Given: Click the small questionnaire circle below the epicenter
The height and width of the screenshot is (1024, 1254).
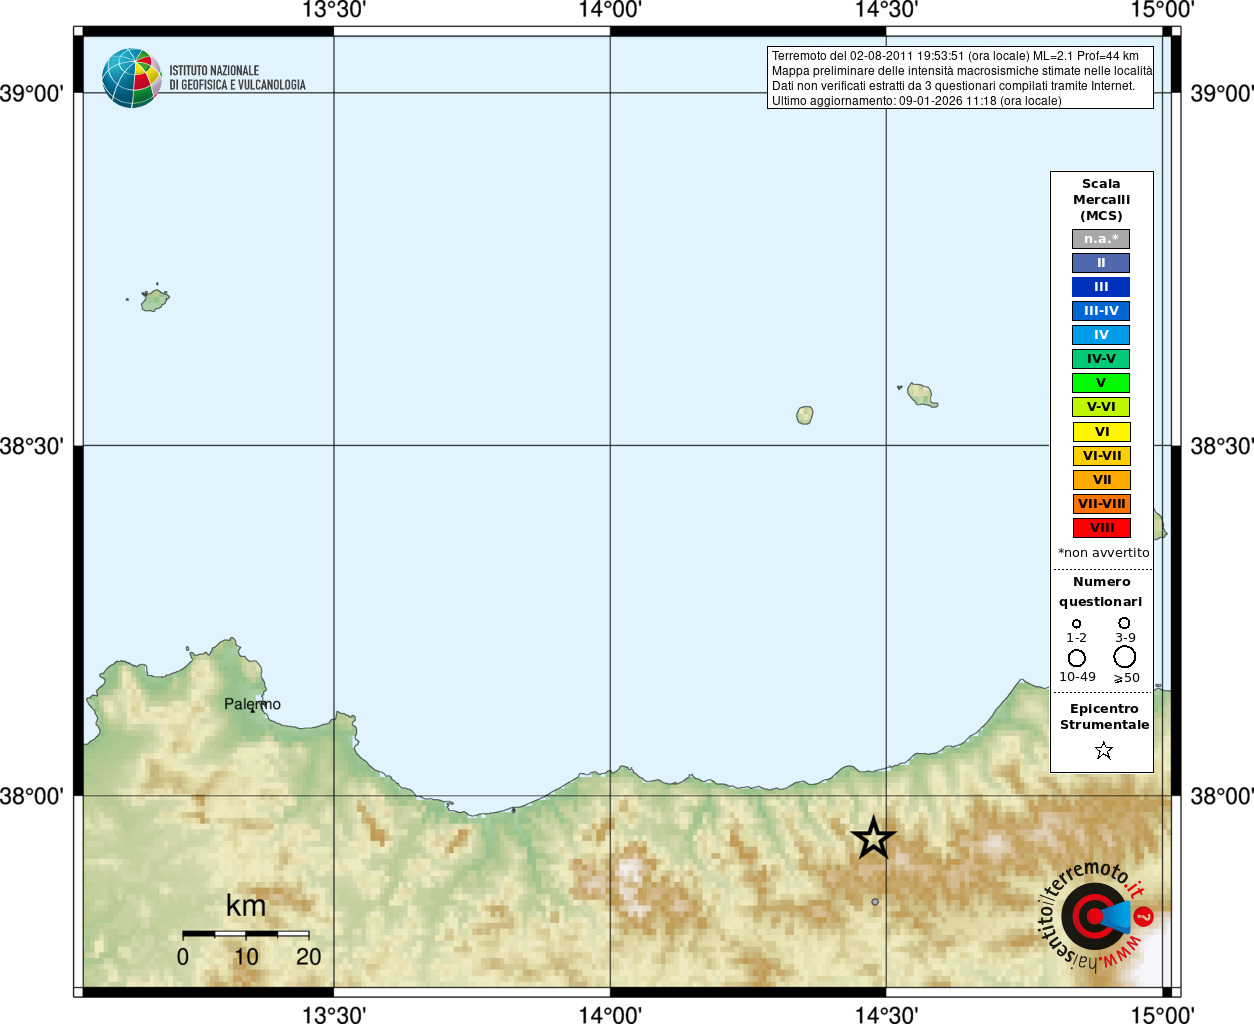Looking at the screenshot, I should click(x=875, y=902).
